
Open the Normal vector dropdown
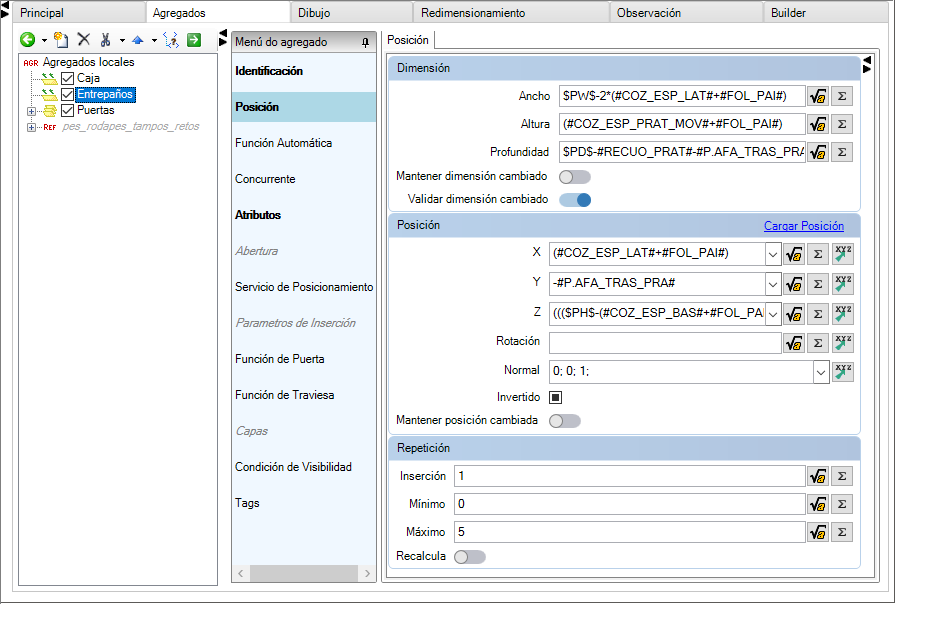coord(821,372)
